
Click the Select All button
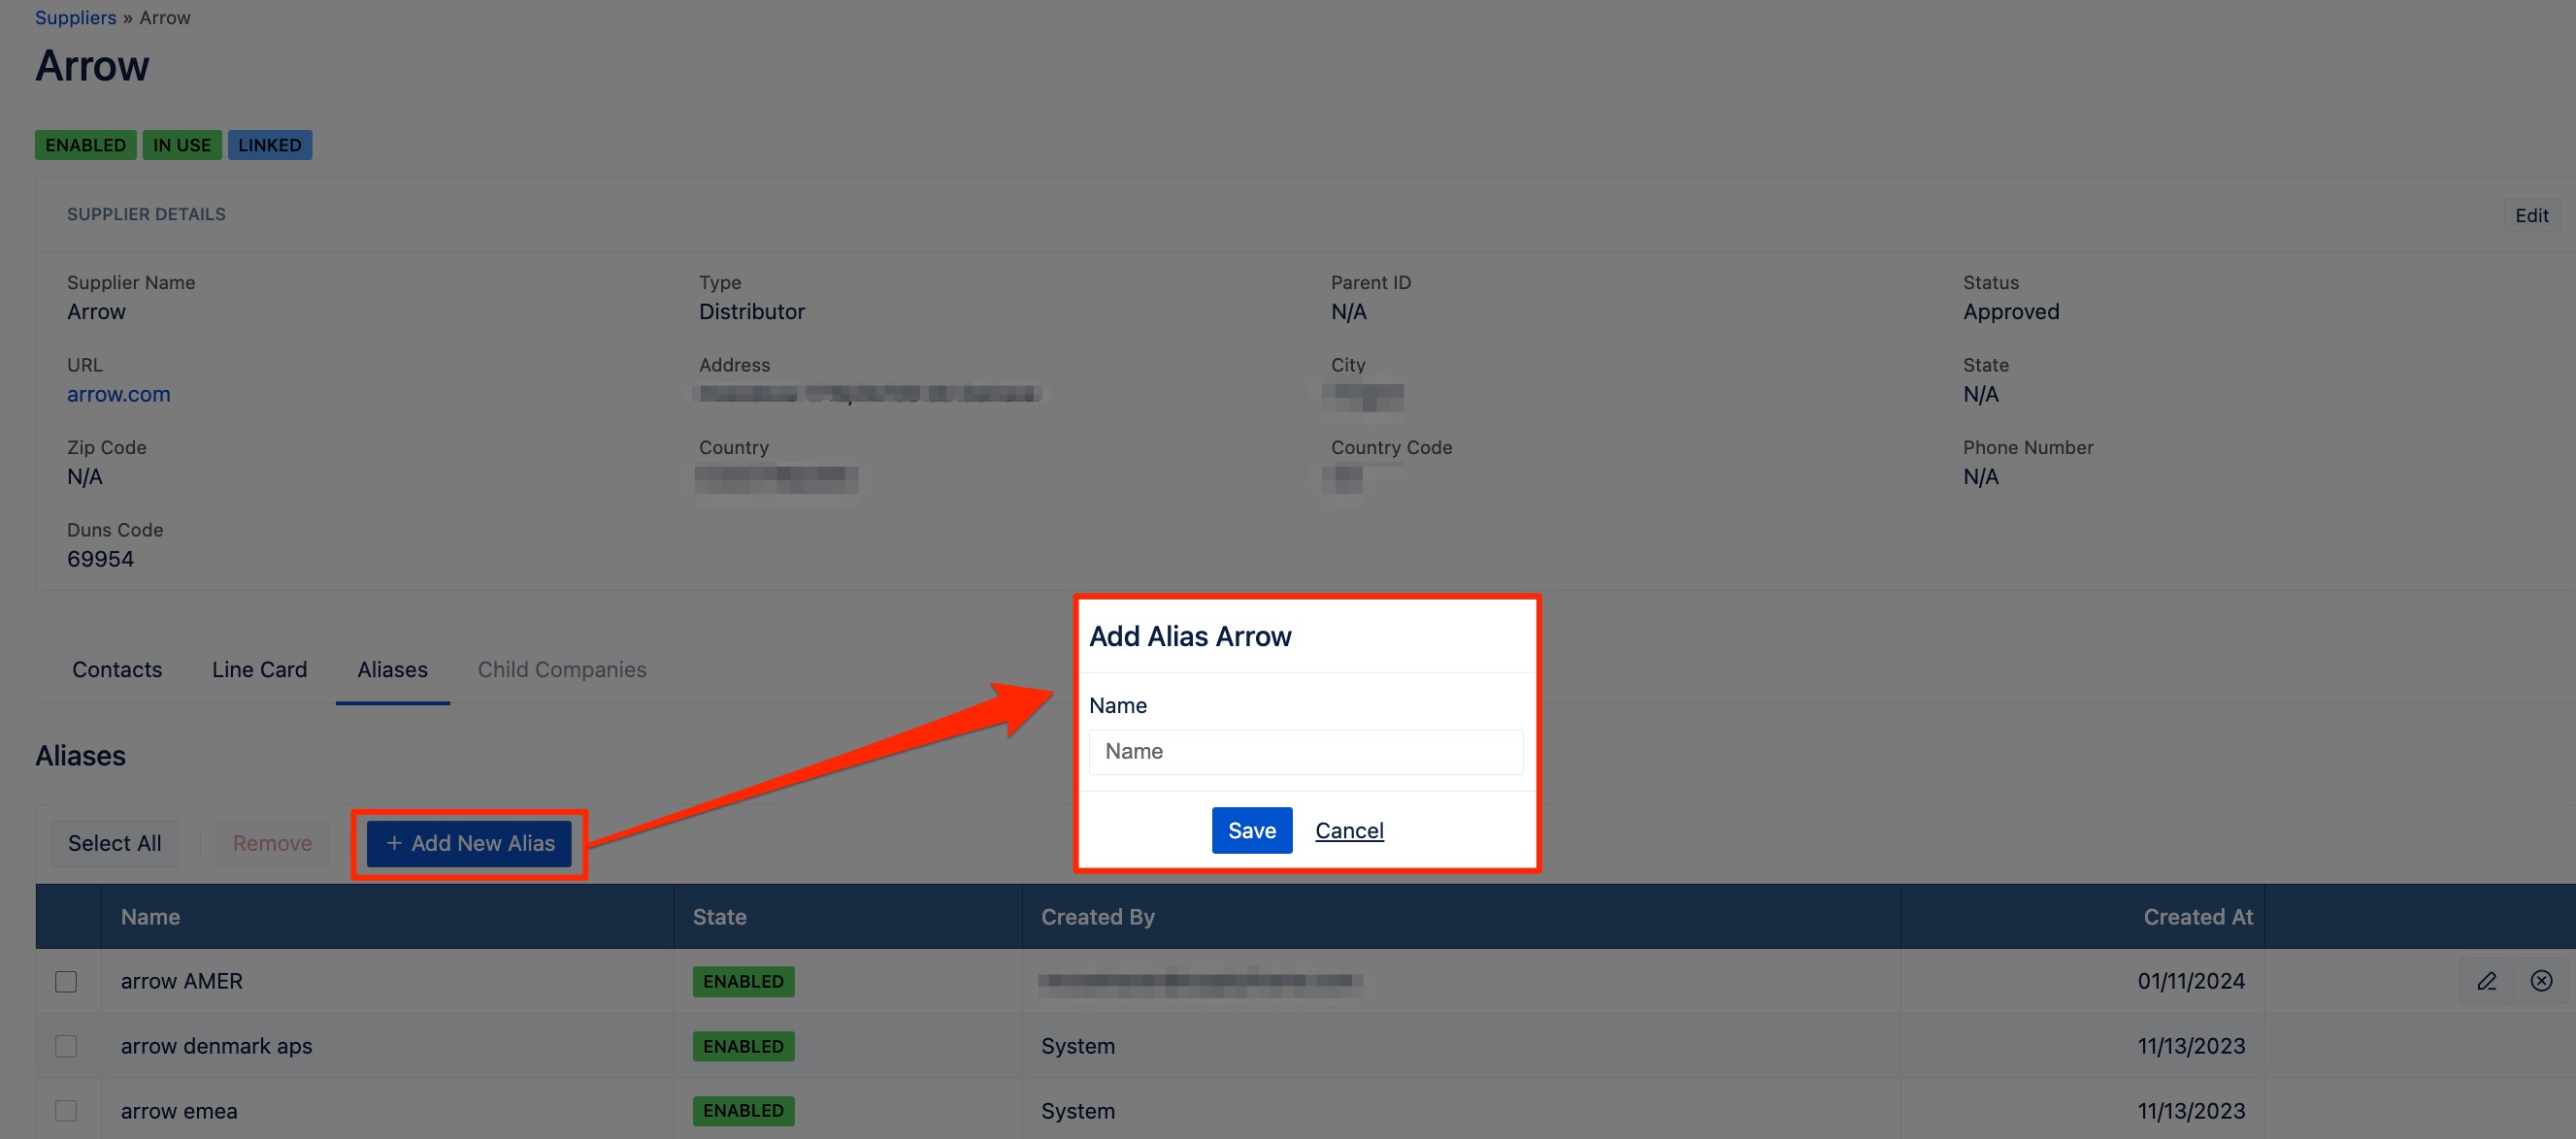(x=114, y=843)
